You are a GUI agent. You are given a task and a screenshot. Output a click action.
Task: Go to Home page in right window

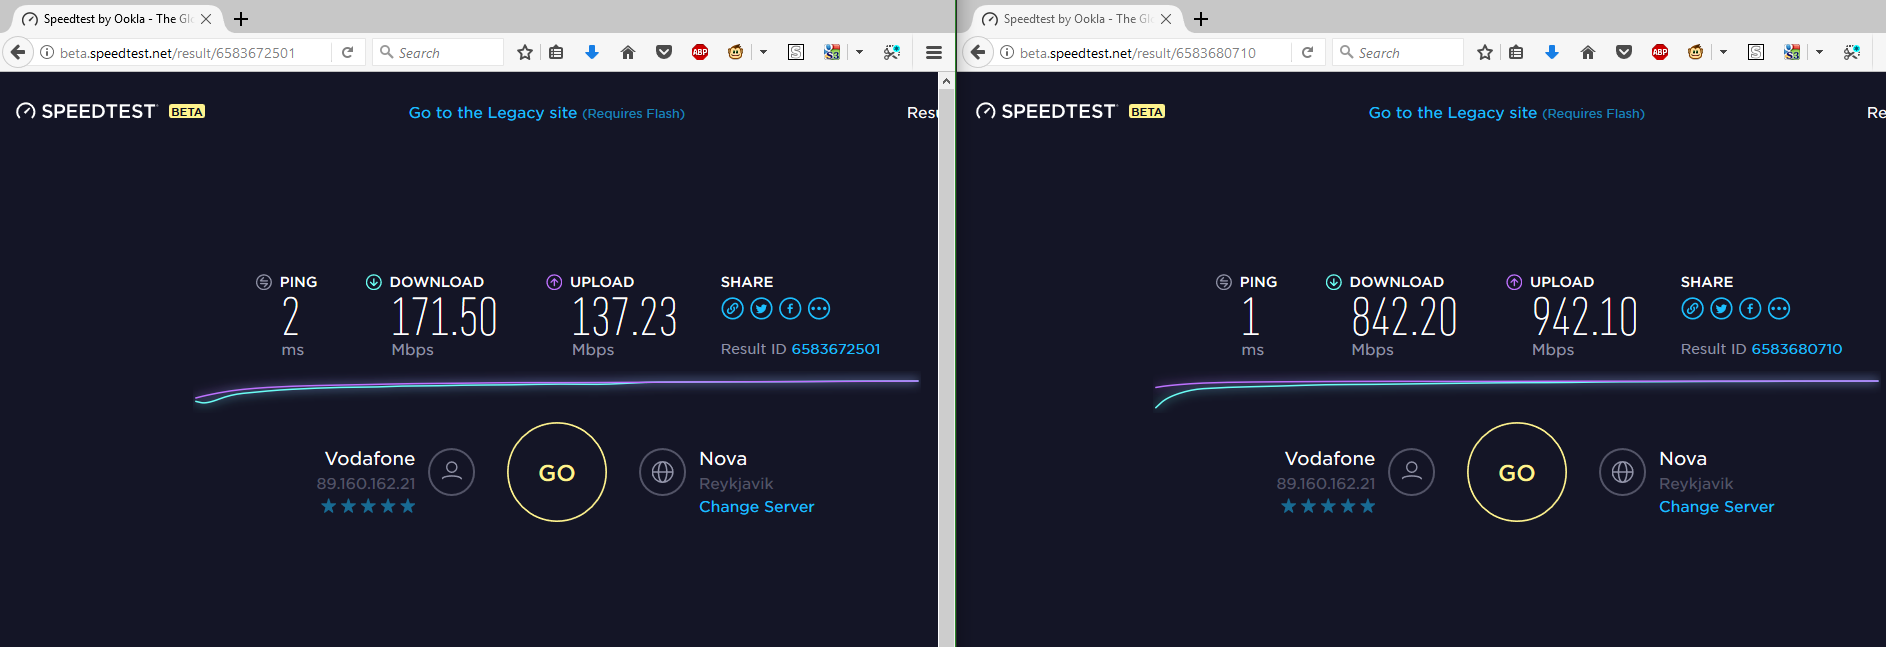point(1588,52)
